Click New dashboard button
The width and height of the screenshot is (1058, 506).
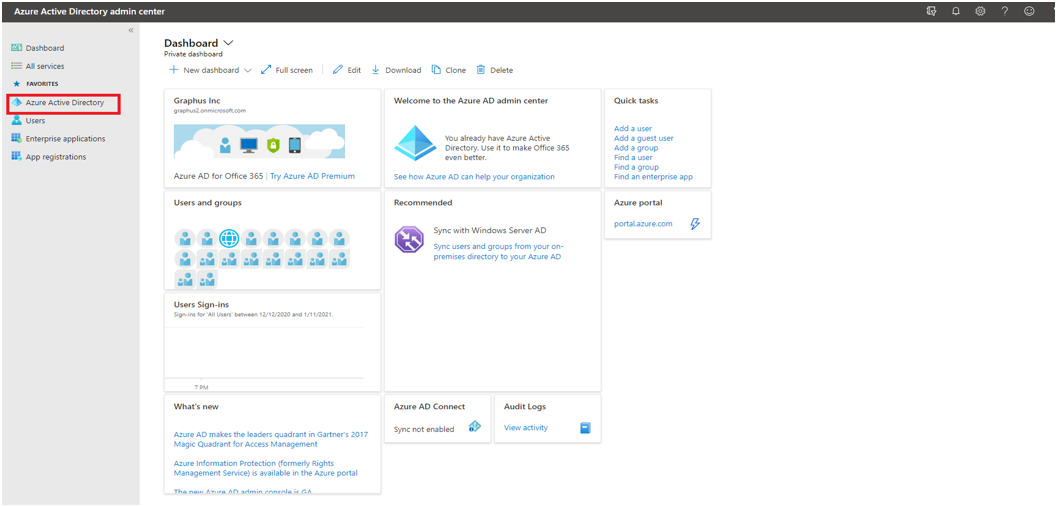(x=204, y=70)
